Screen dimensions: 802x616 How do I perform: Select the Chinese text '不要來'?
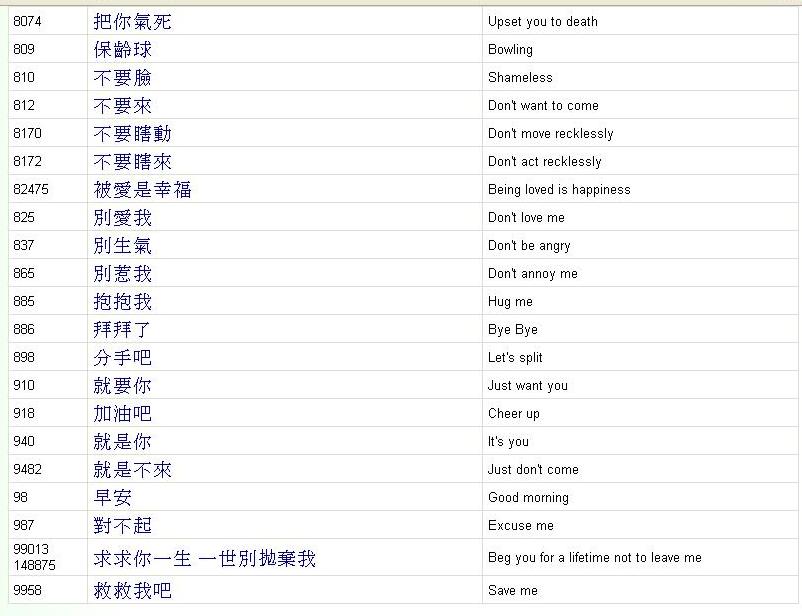point(123,106)
